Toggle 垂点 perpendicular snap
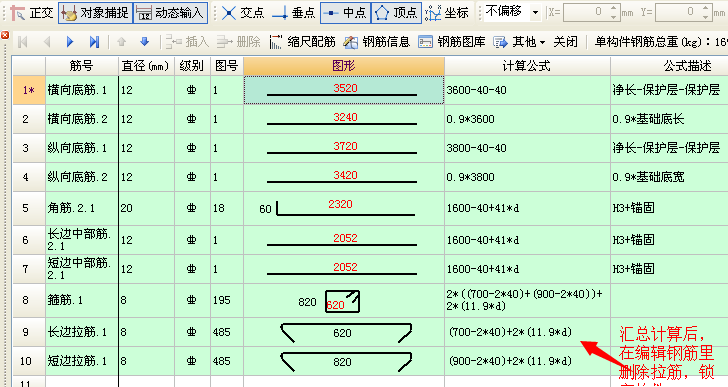Image resolution: width=728 pixels, height=387 pixels. pyautogui.click(x=293, y=13)
